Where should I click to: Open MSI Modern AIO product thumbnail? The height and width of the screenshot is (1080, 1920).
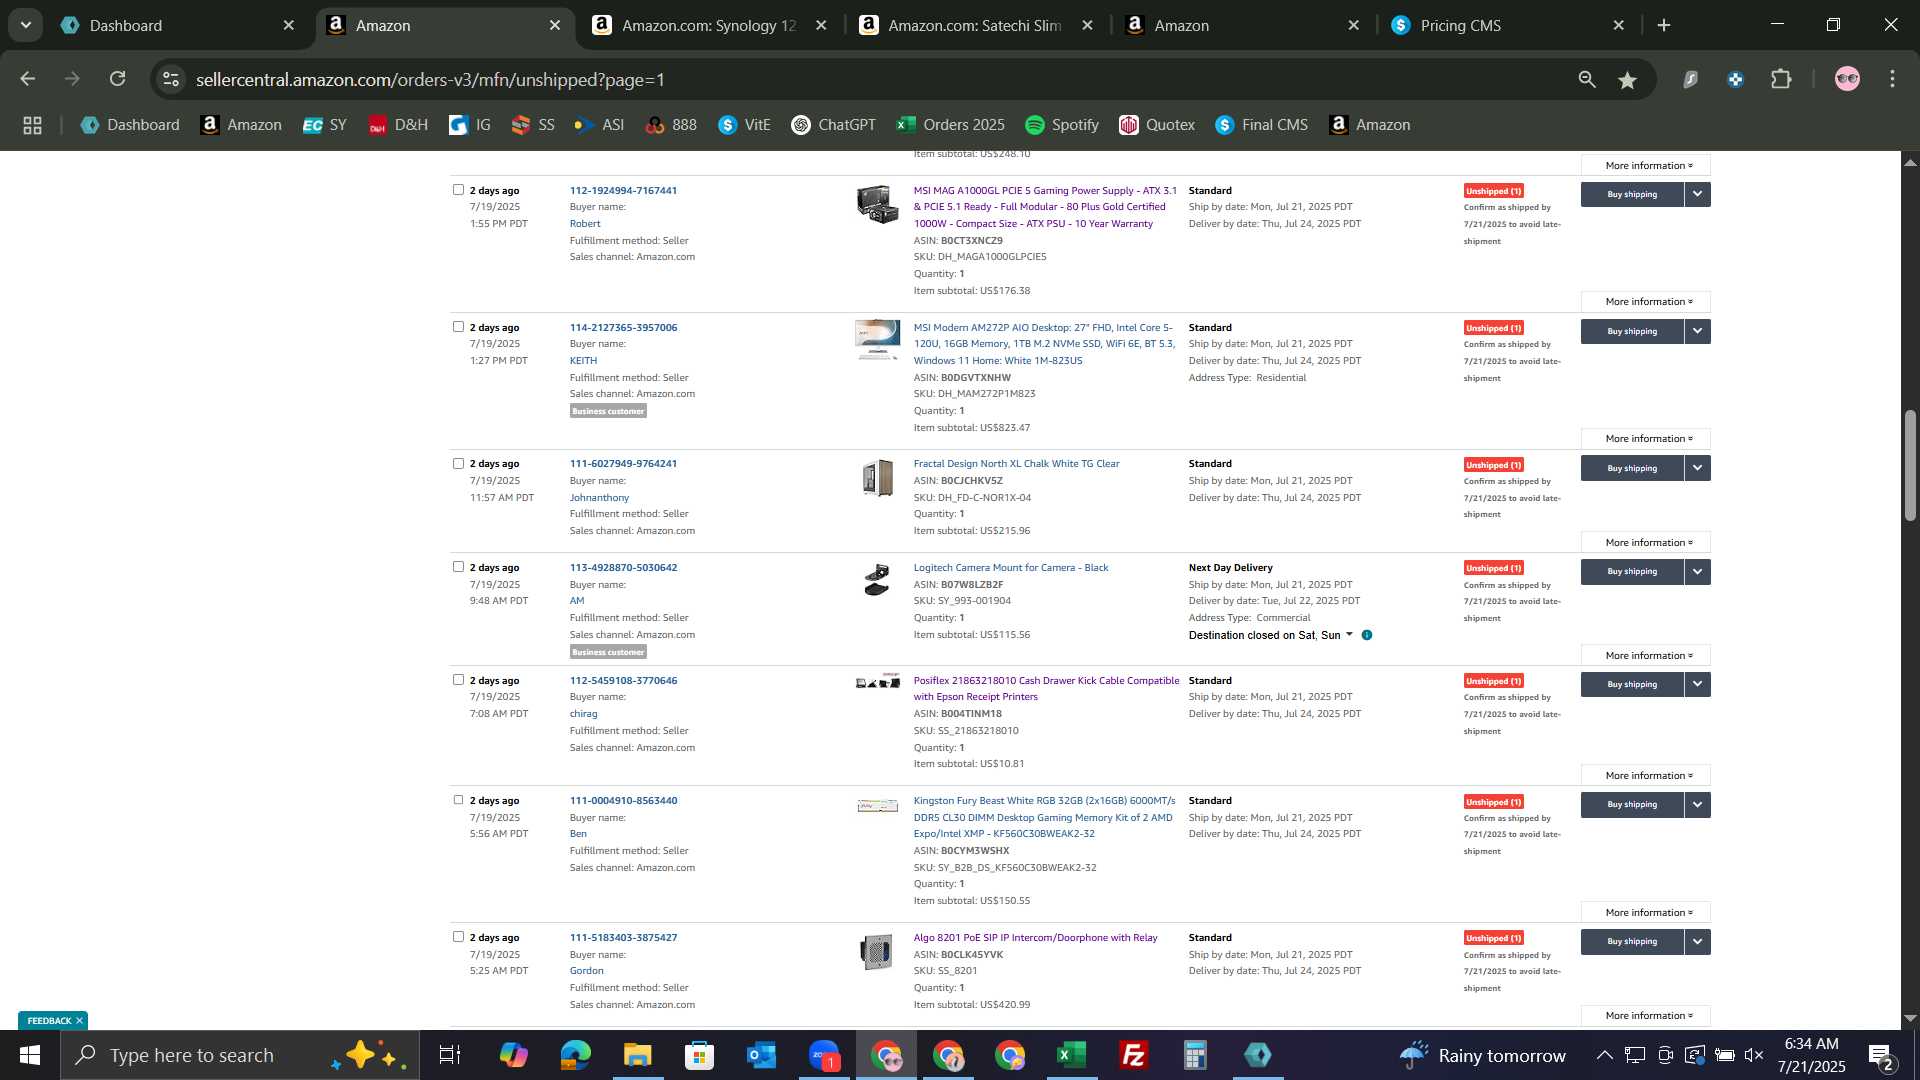coord(877,340)
